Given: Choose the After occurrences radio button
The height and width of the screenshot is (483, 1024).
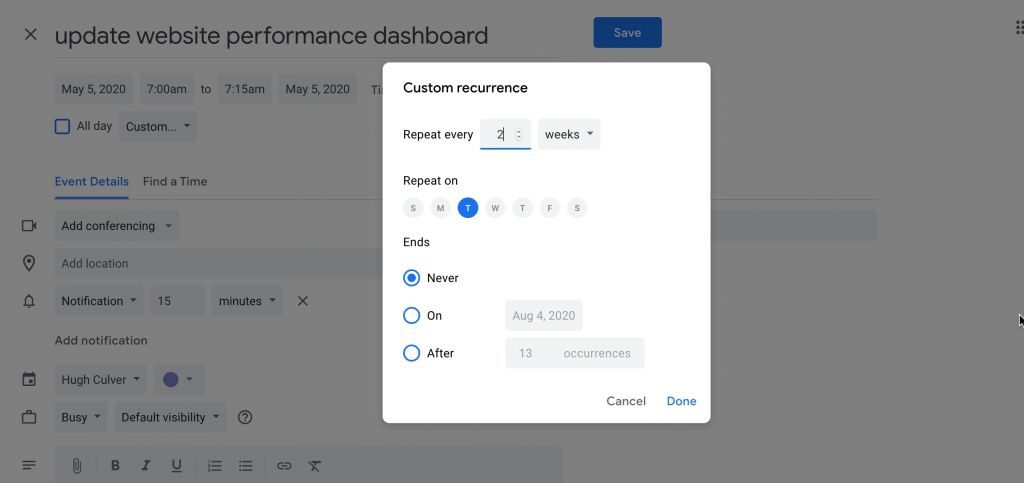Looking at the screenshot, I should [411, 353].
